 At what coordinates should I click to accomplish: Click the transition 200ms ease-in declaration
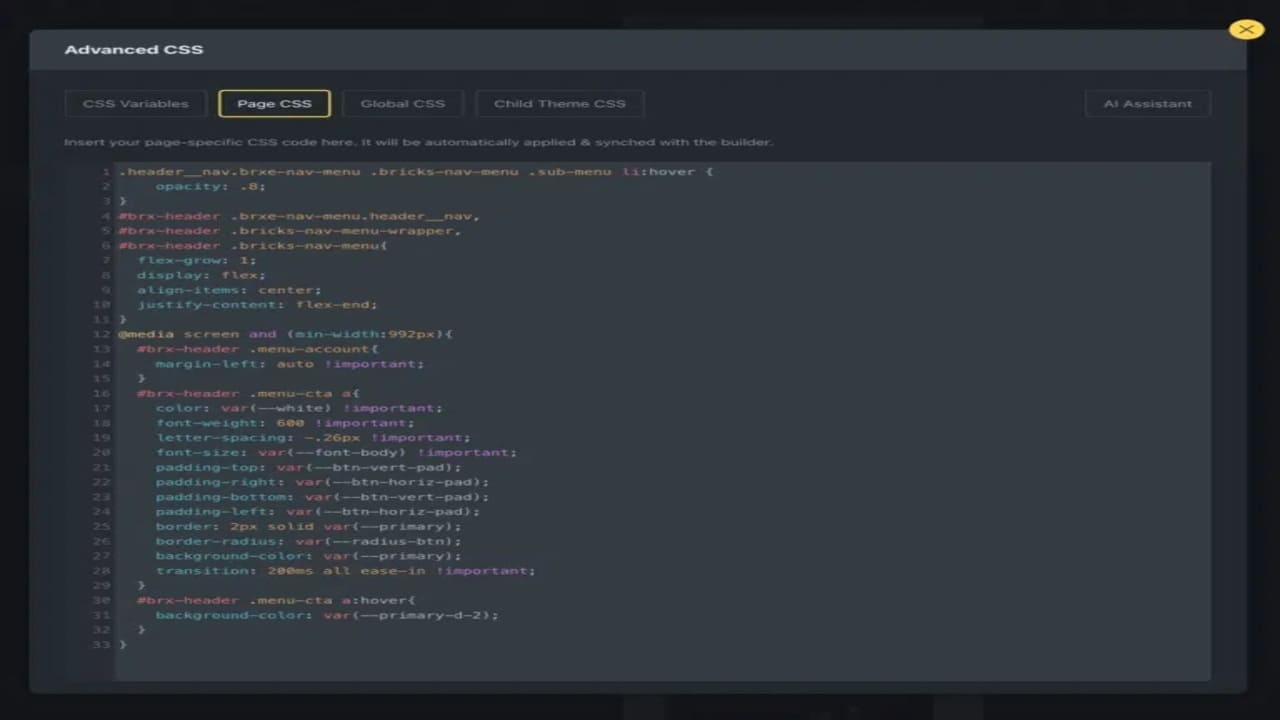click(x=345, y=571)
